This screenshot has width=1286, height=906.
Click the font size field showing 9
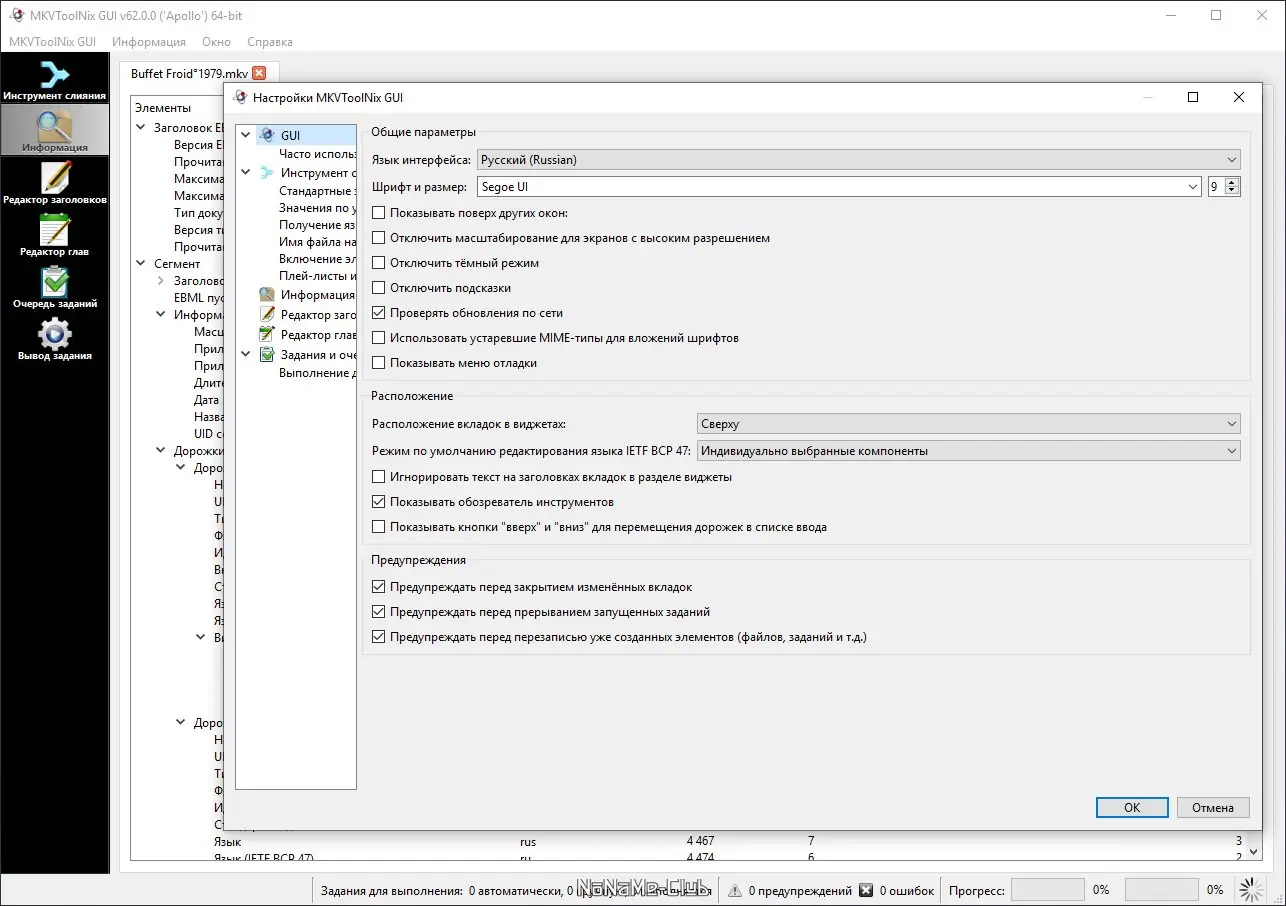click(1217, 187)
